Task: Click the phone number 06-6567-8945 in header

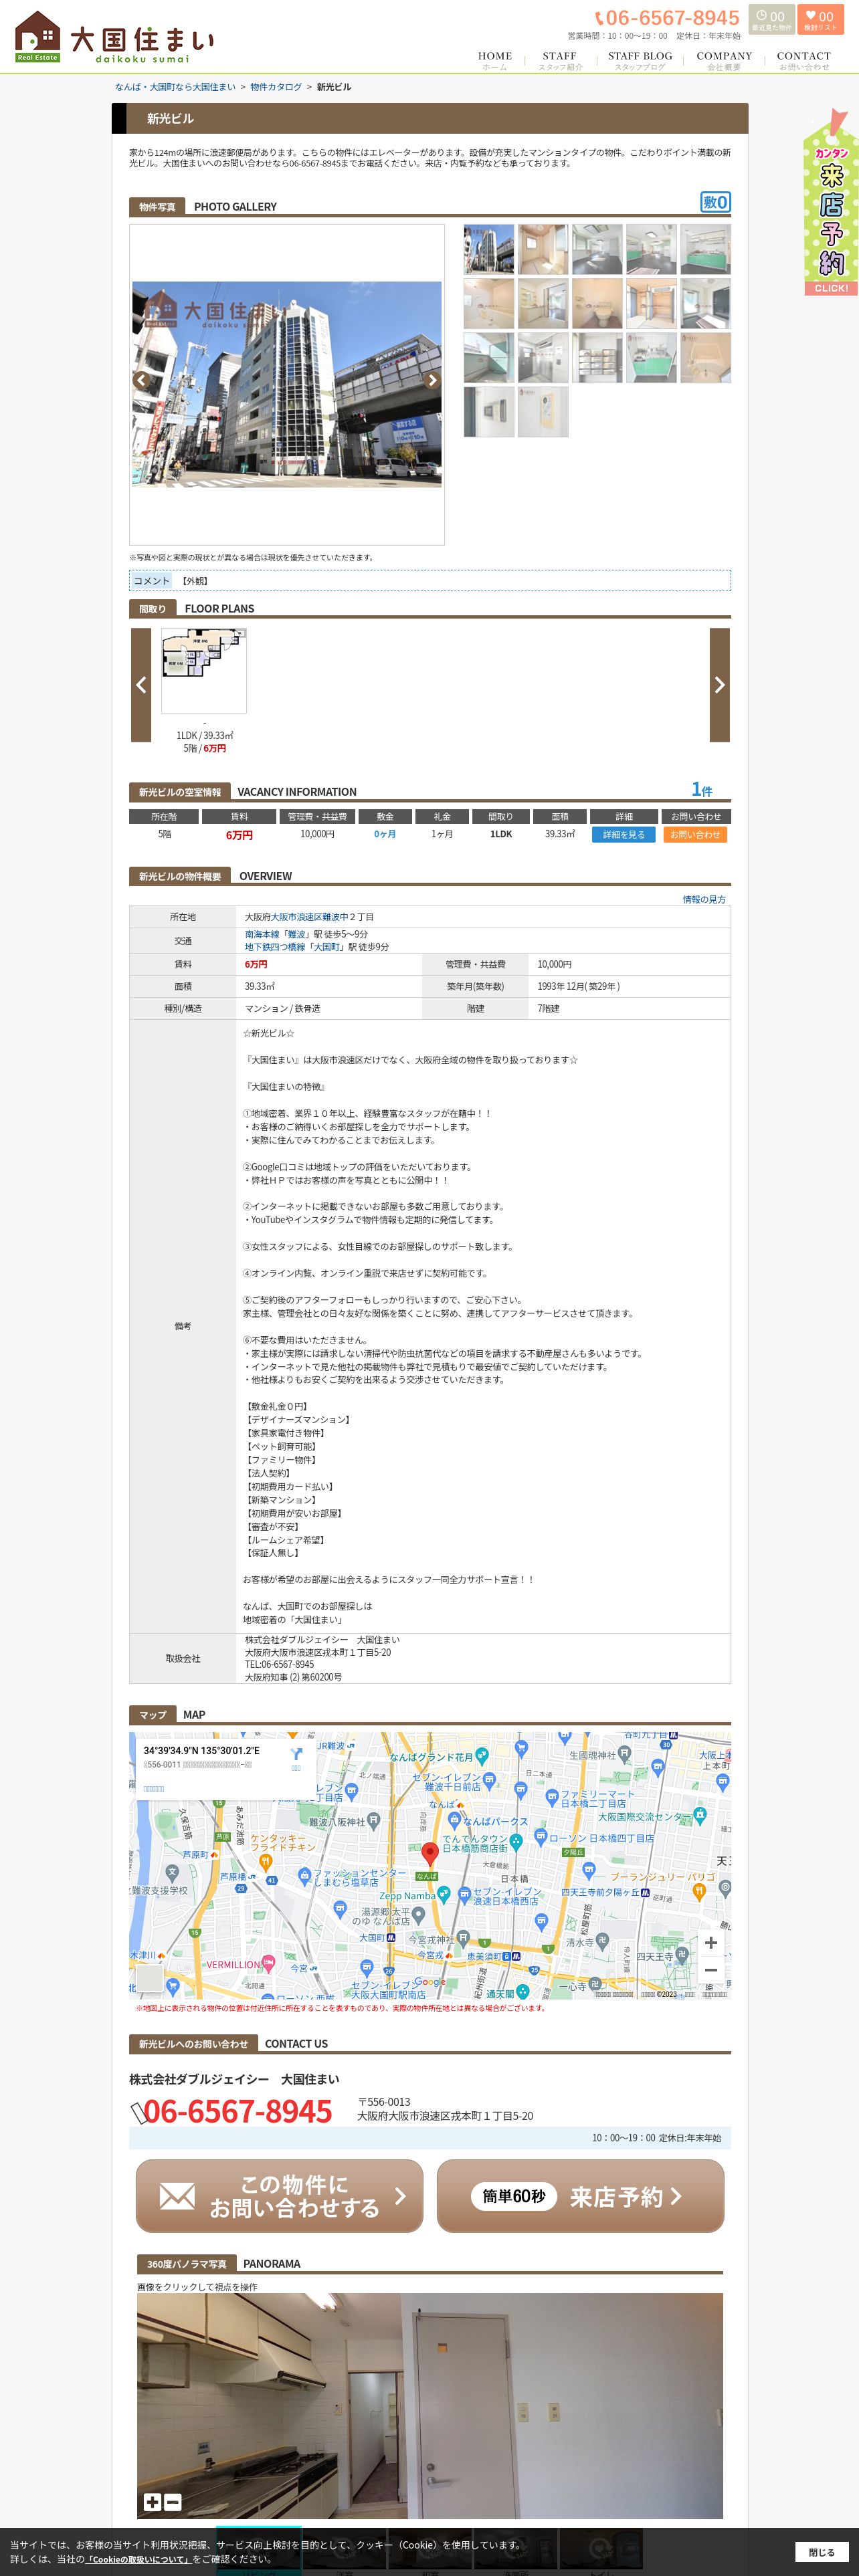Action: (x=667, y=18)
